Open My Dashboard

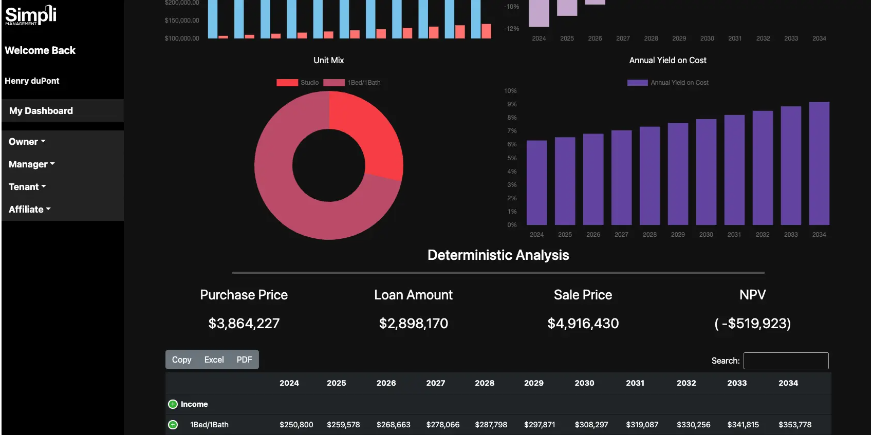coord(63,111)
